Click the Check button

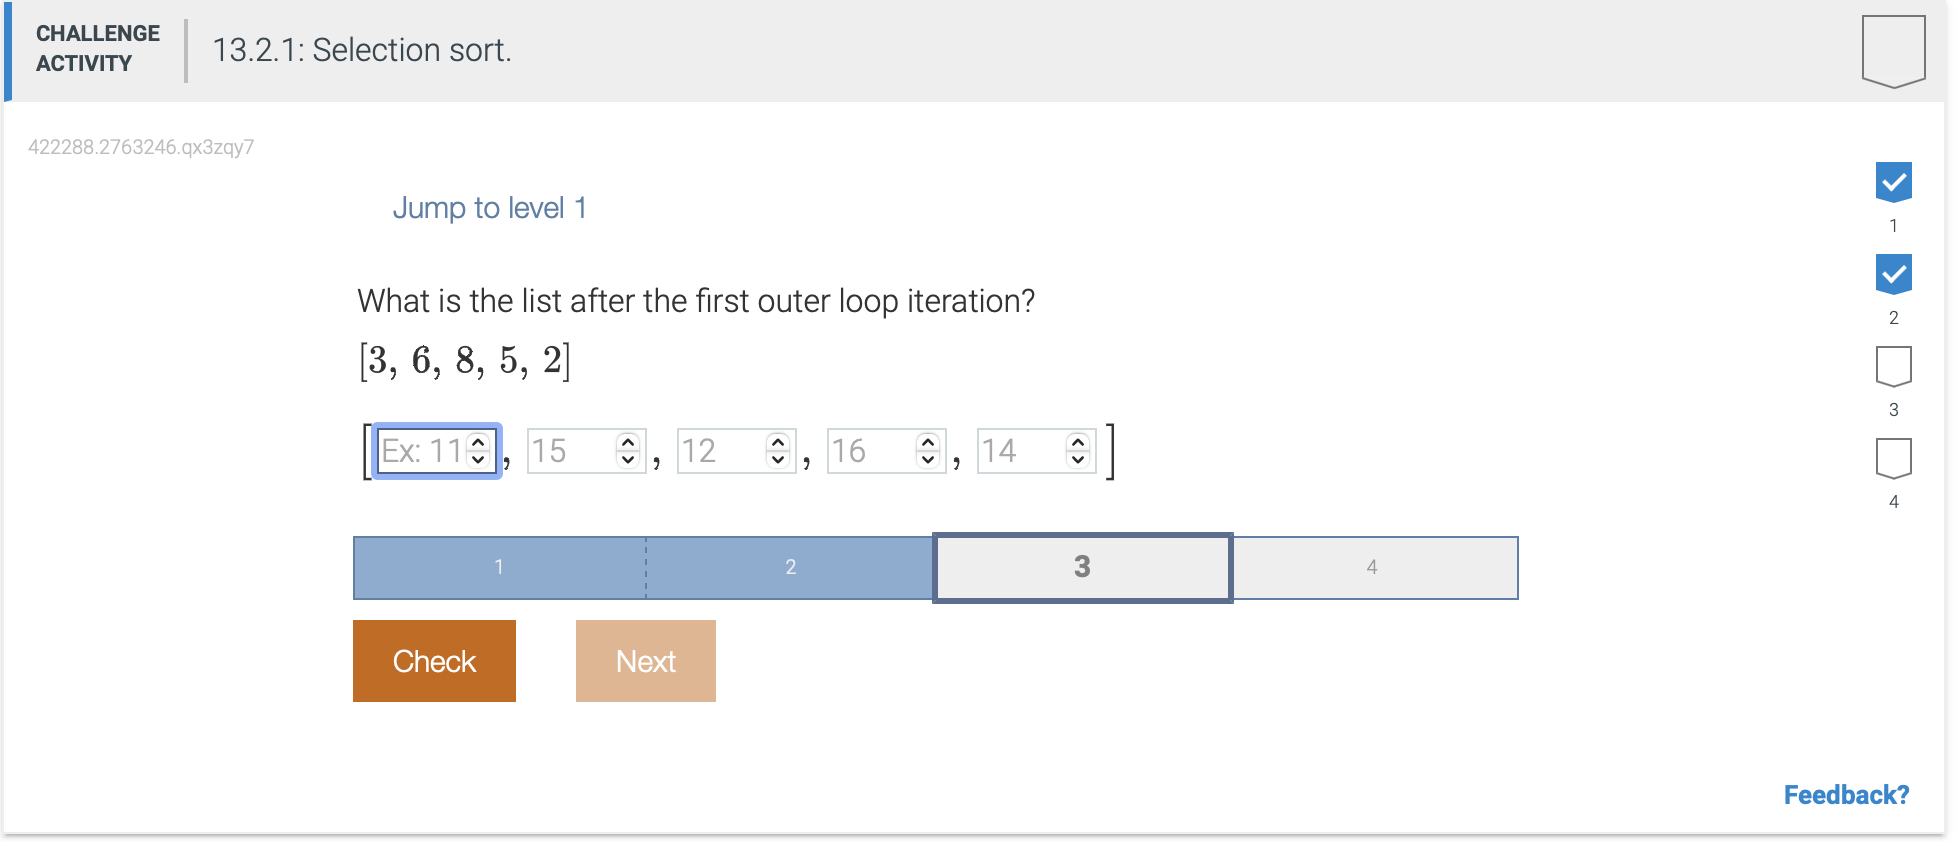pyautogui.click(x=434, y=661)
